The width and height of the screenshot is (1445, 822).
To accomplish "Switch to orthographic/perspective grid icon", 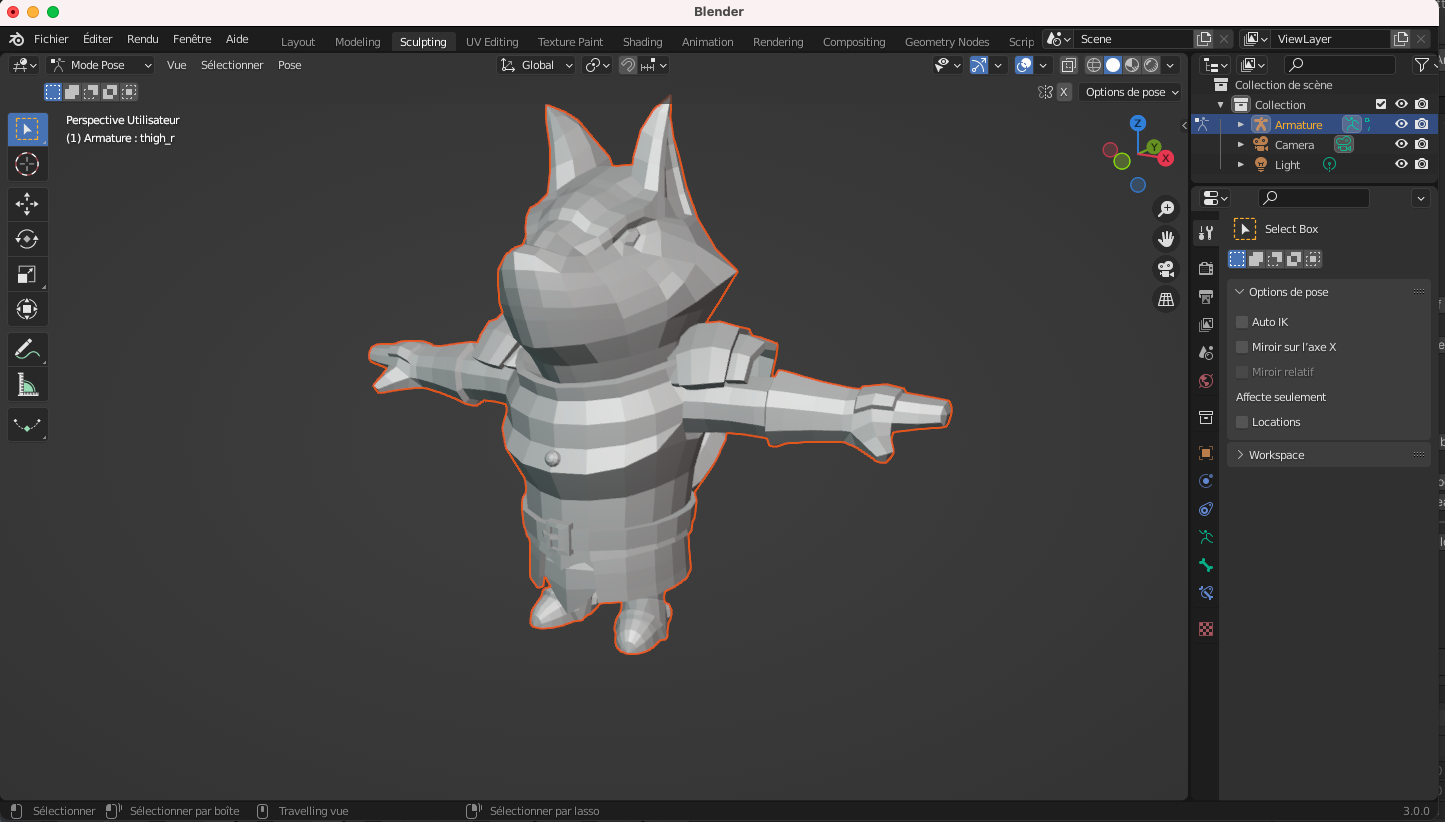I will pos(1166,299).
